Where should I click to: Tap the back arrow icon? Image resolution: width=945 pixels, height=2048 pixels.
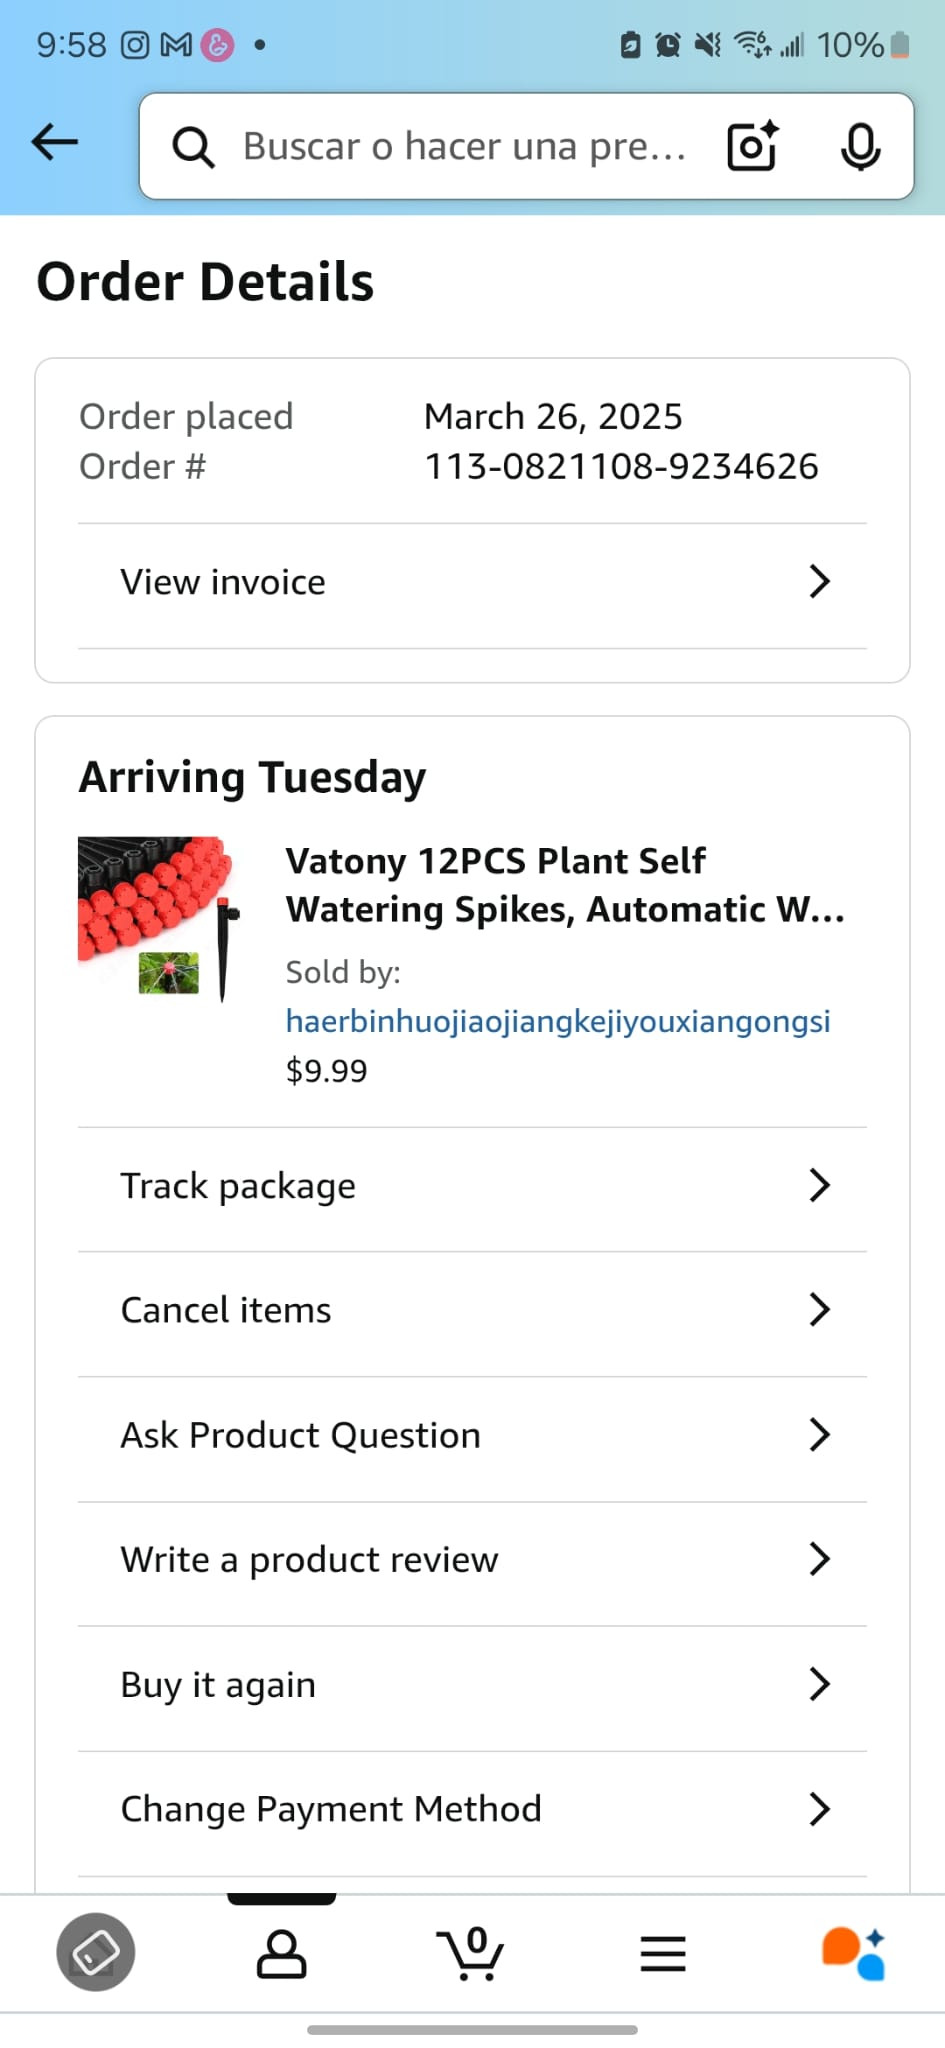(55, 143)
